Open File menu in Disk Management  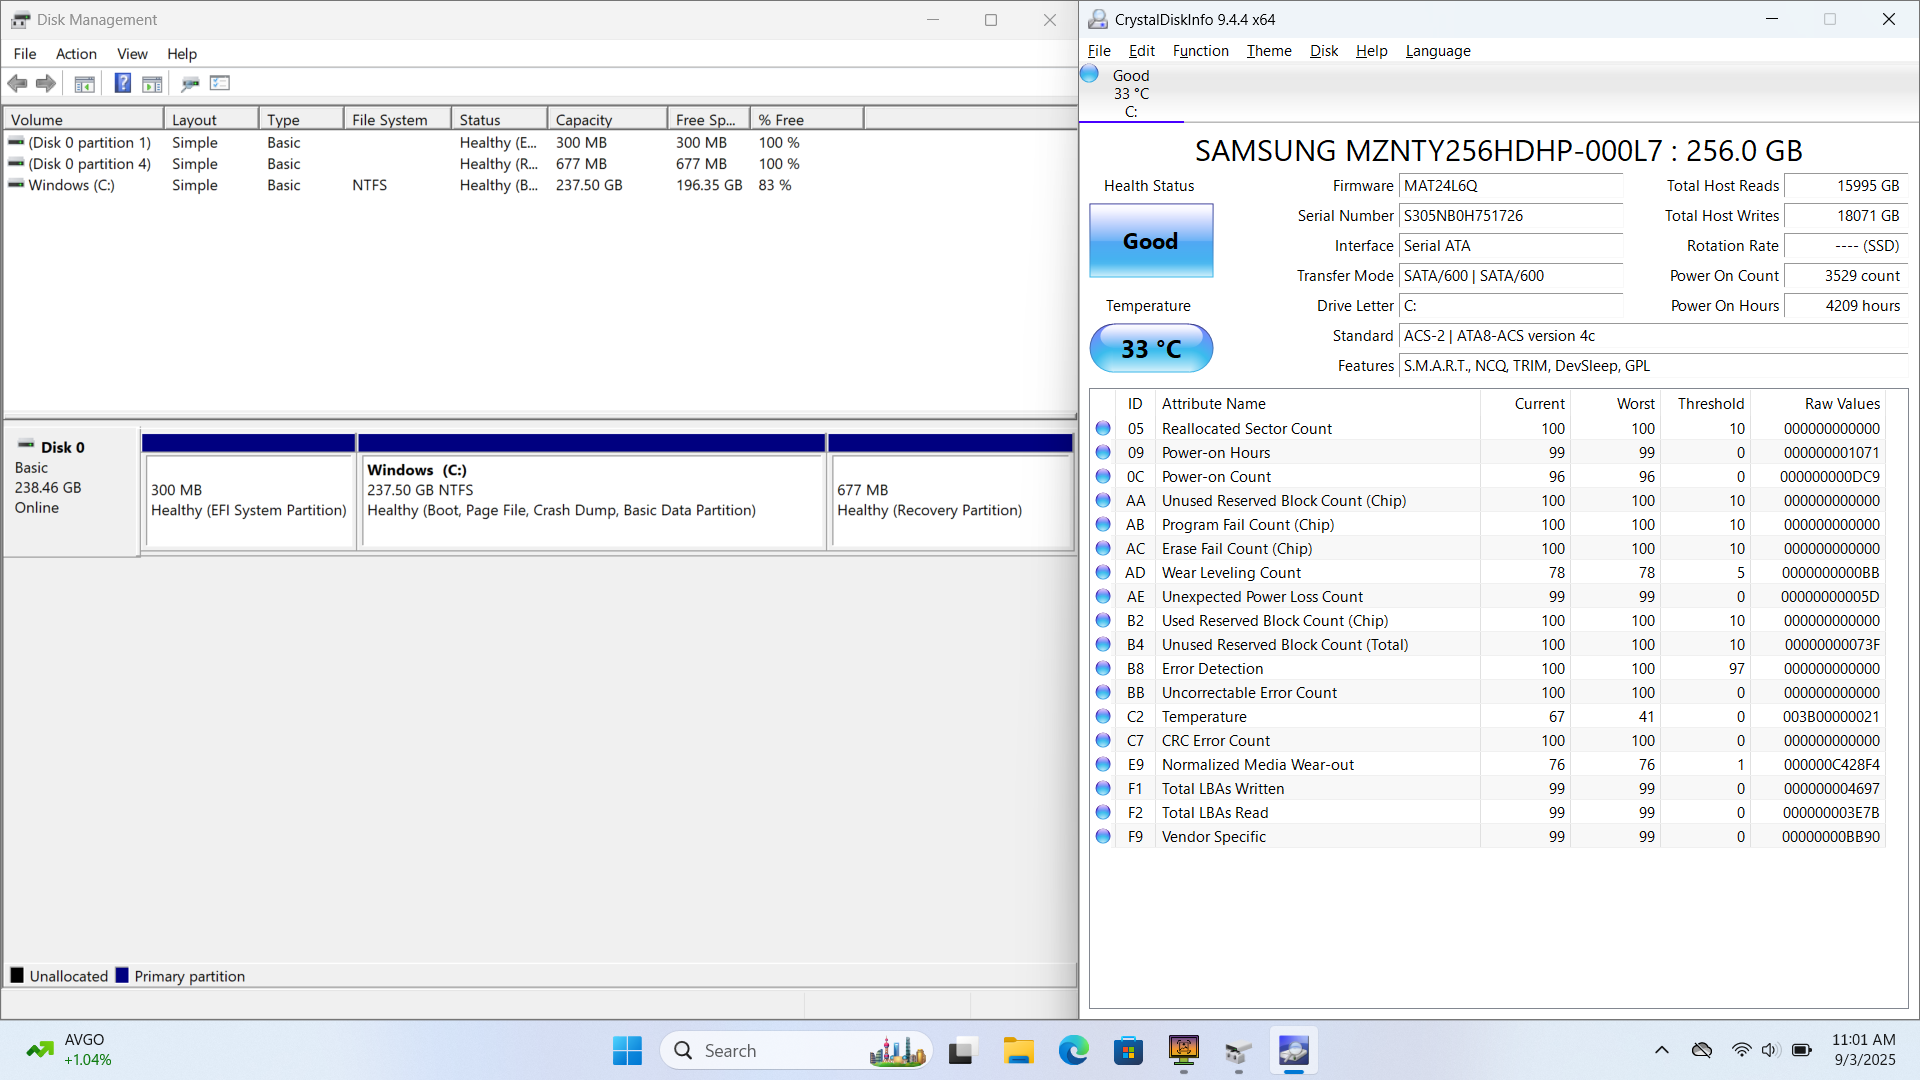point(25,54)
